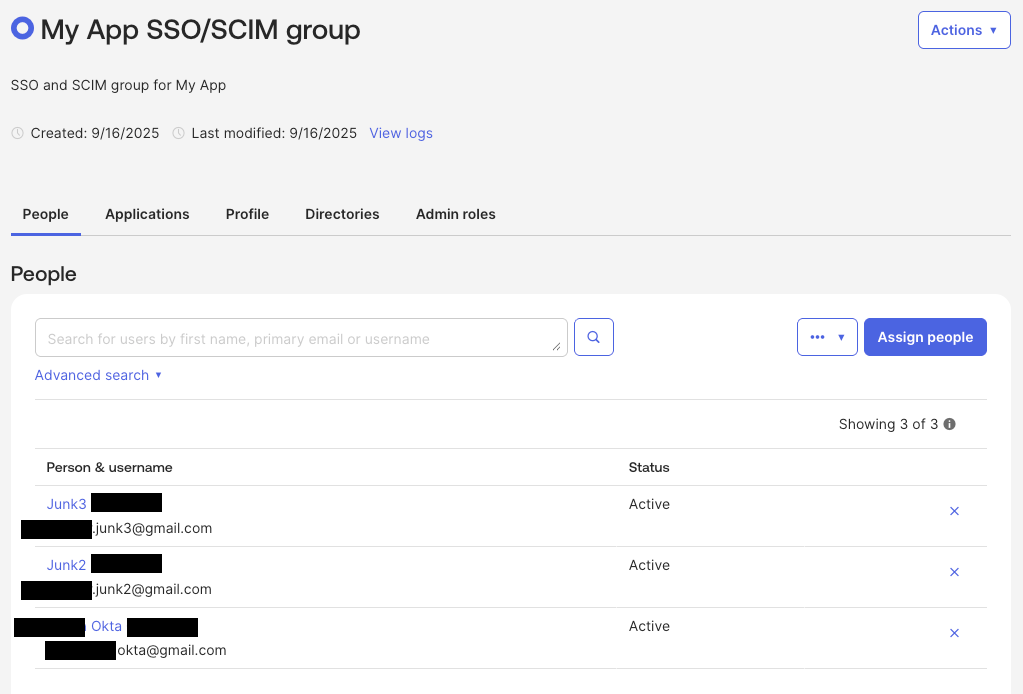
Task: Click the okta@gmail.com email text
Action: point(172,650)
